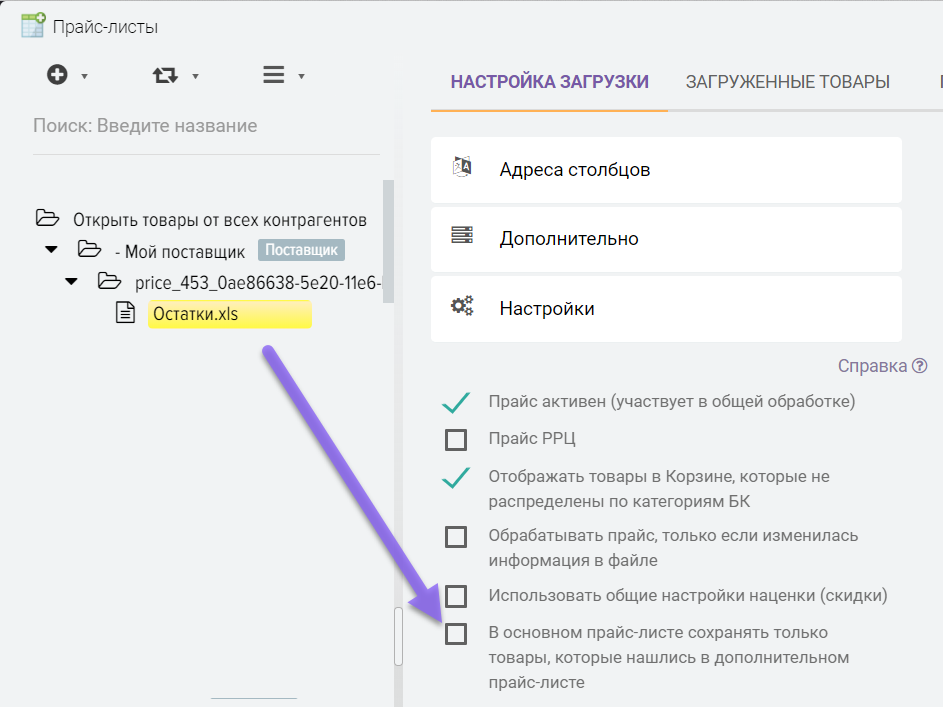Collapse the Мой поставщик tree node
The image size is (943, 707).
[x=50, y=250]
